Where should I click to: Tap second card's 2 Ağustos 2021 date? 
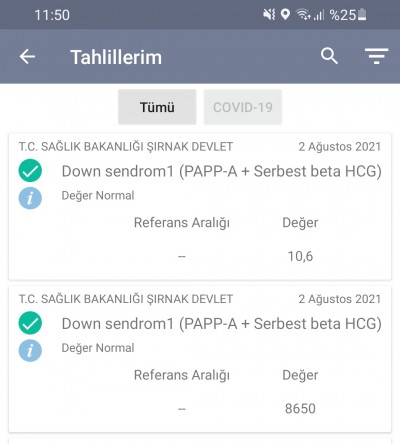click(340, 299)
